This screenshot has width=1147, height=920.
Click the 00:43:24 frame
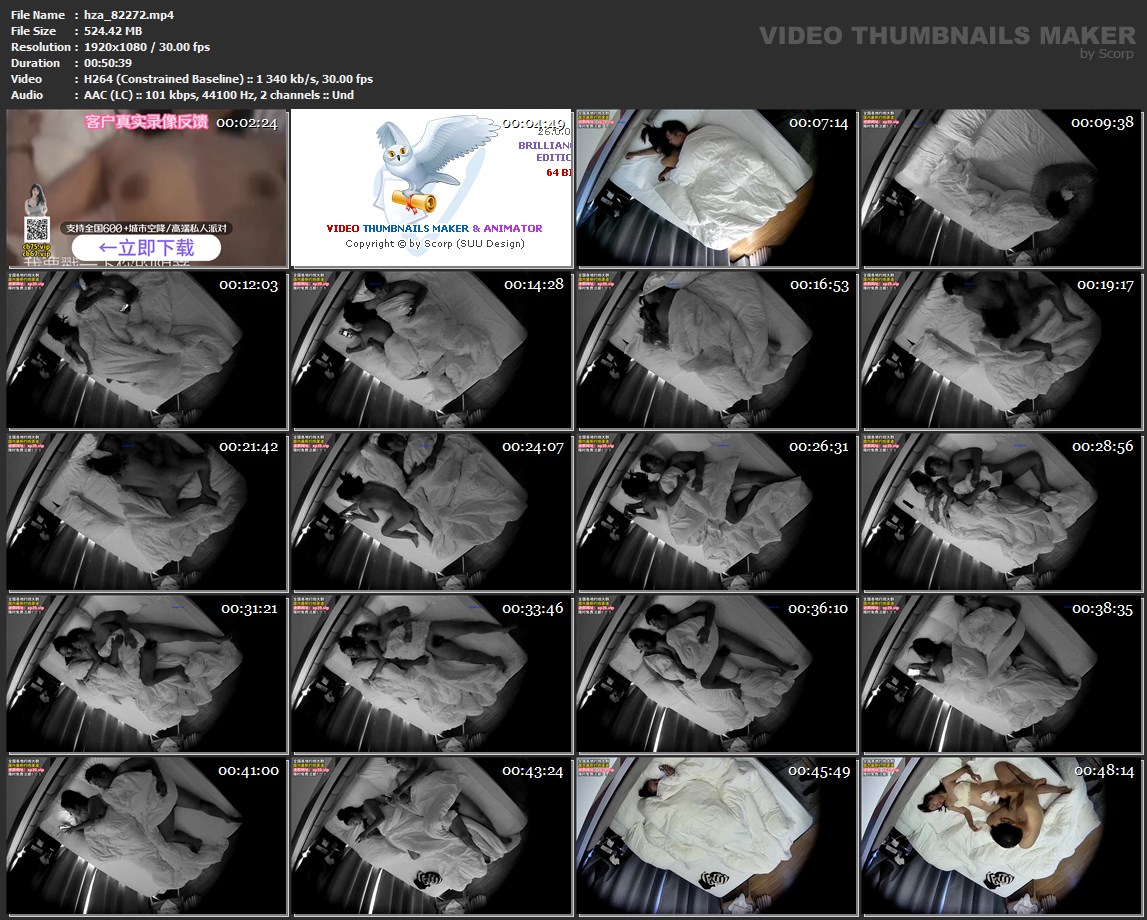(x=432, y=836)
